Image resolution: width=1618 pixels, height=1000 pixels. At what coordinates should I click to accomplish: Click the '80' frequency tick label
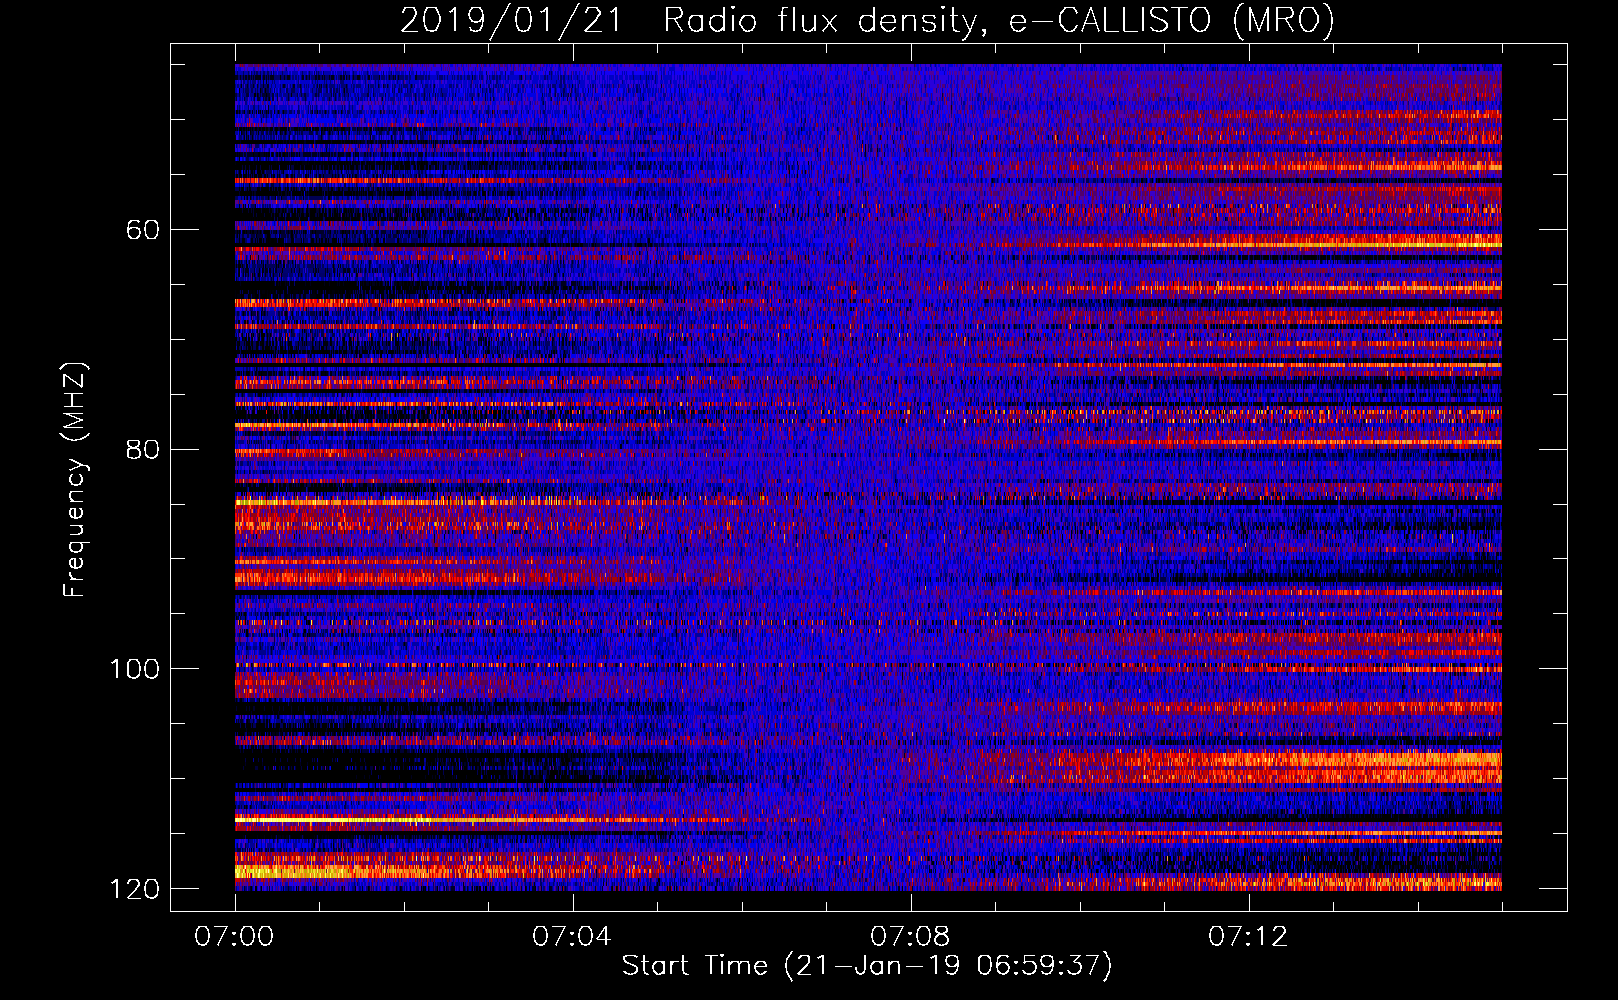pyautogui.click(x=143, y=449)
